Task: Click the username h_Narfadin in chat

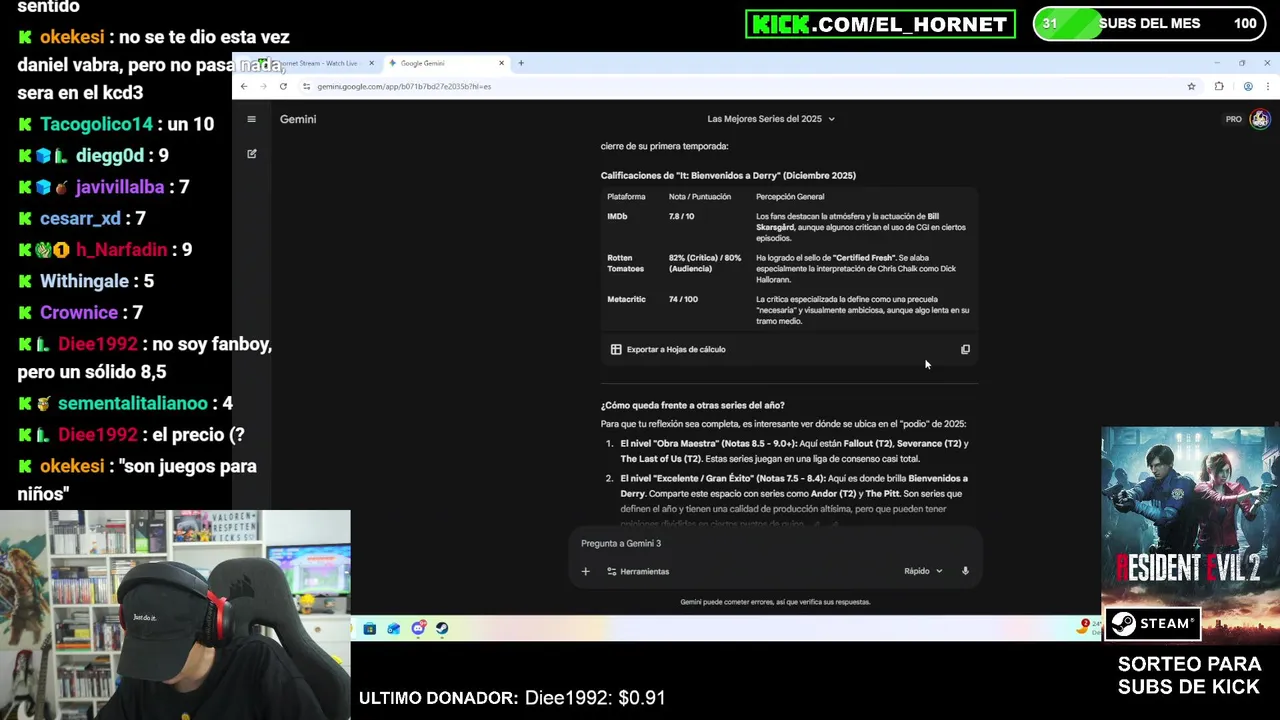Action: coord(123,250)
